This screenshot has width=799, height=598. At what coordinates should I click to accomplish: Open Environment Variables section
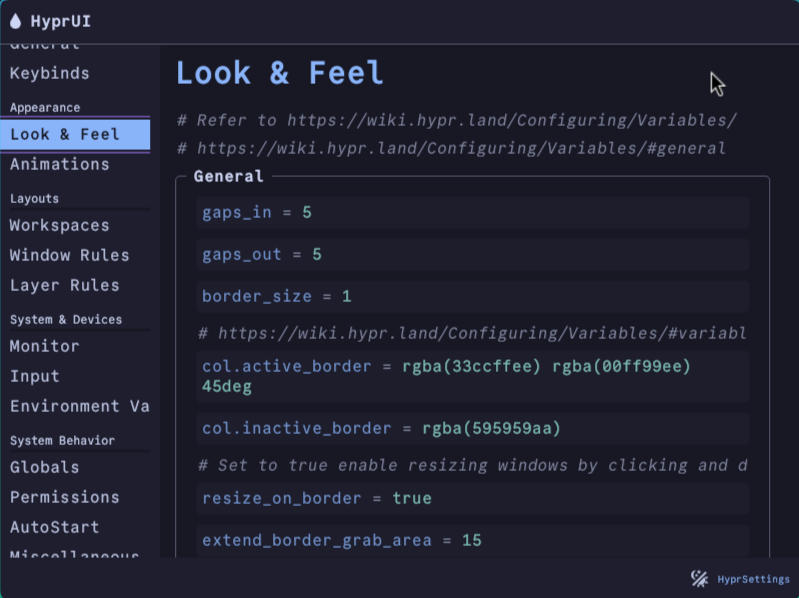(78, 406)
